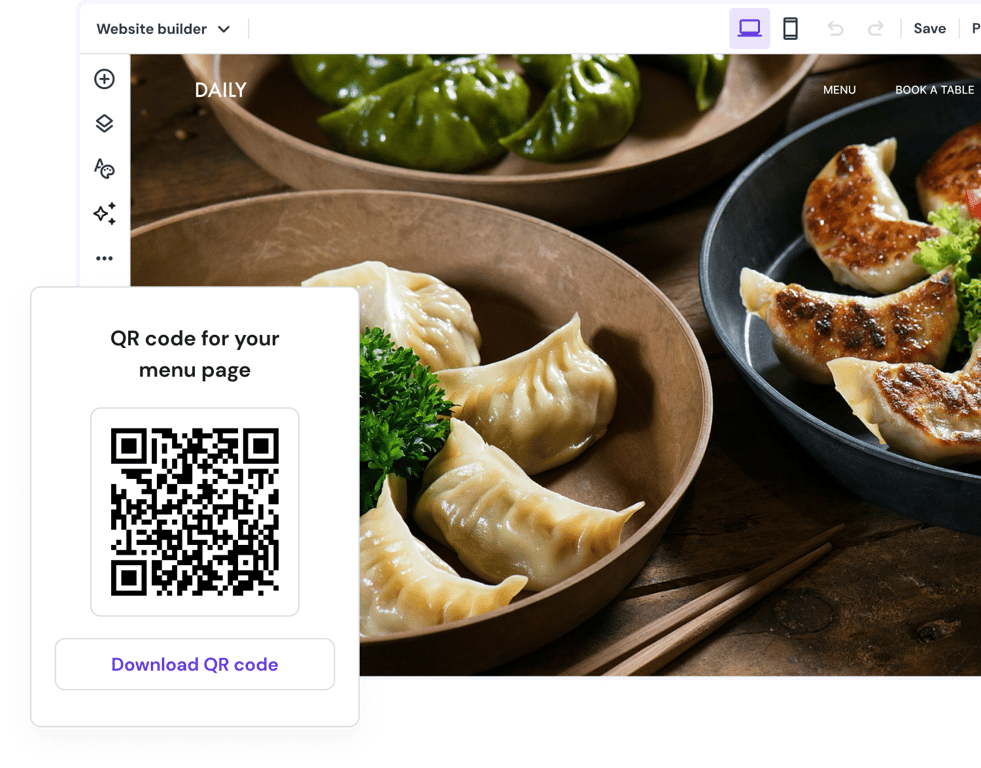This screenshot has width=981, height=768.
Task: Open the Website builder dropdown
Action: [x=163, y=28]
